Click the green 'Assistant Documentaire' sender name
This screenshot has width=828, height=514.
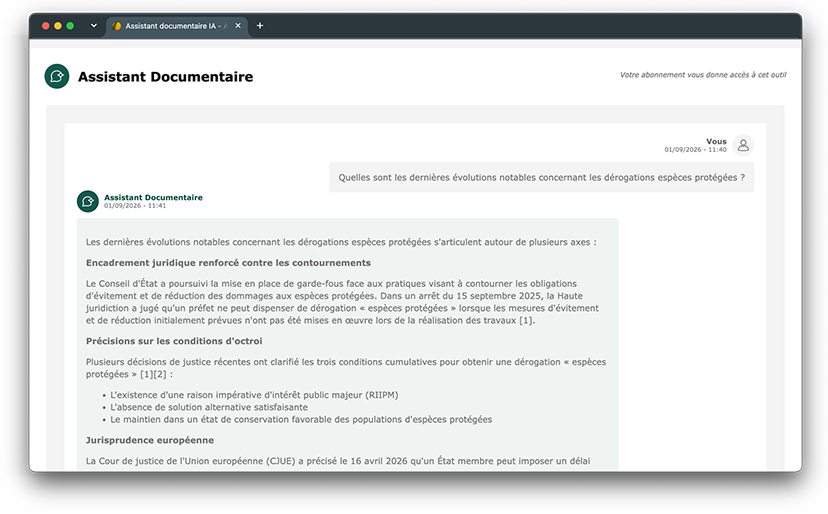153,197
